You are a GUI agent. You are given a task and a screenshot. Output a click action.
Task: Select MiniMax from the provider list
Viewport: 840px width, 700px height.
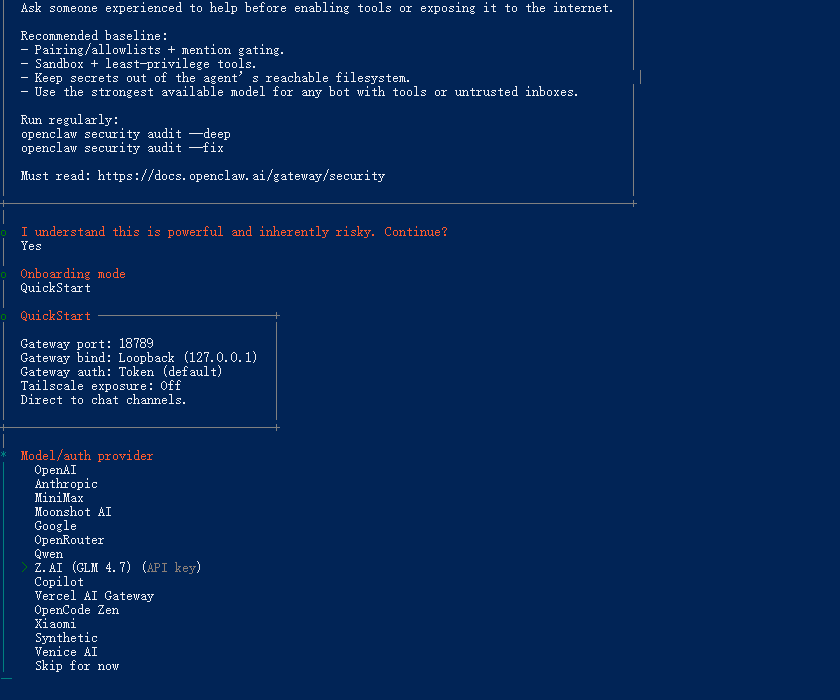point(59,498)
